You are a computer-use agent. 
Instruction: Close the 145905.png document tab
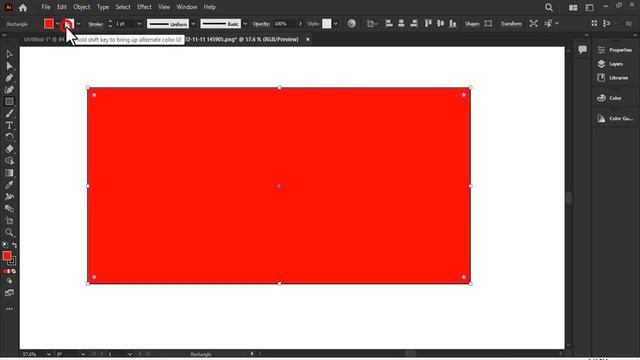click(308, 39)
